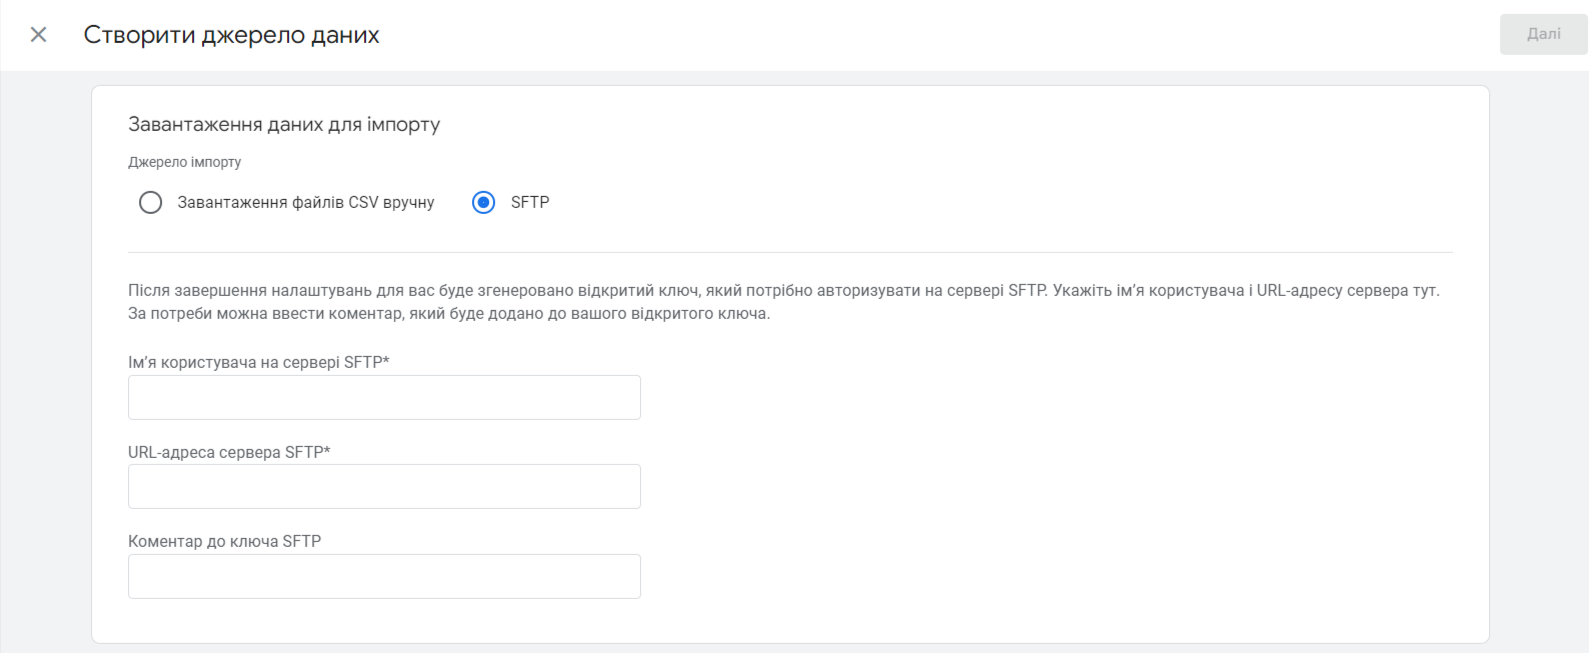
Task: Click the horizontal divider below radio options
Action: pos(790,252)
